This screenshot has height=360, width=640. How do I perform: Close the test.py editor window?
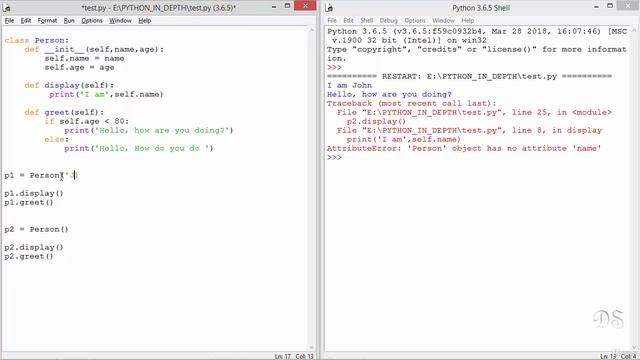click(305, 6)
